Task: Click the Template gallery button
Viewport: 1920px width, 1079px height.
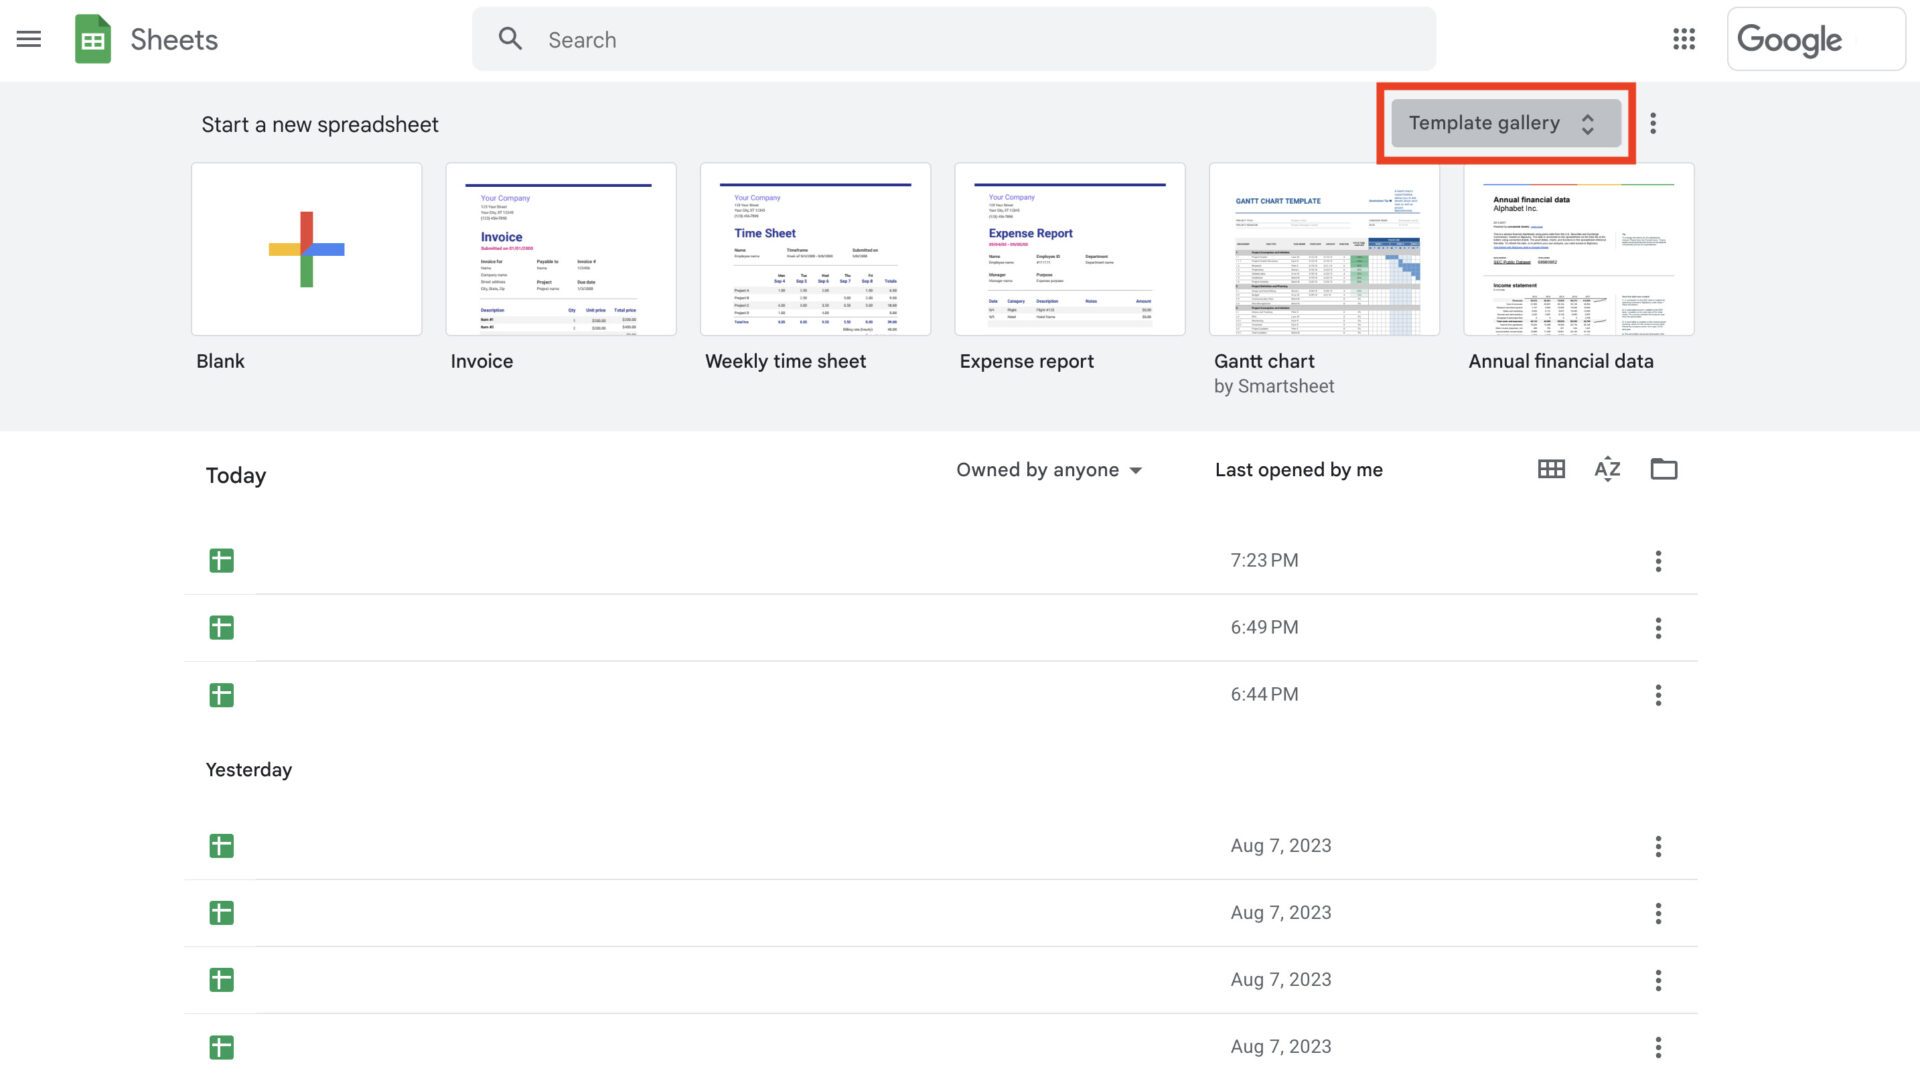Action: (x=1484, y=122)
